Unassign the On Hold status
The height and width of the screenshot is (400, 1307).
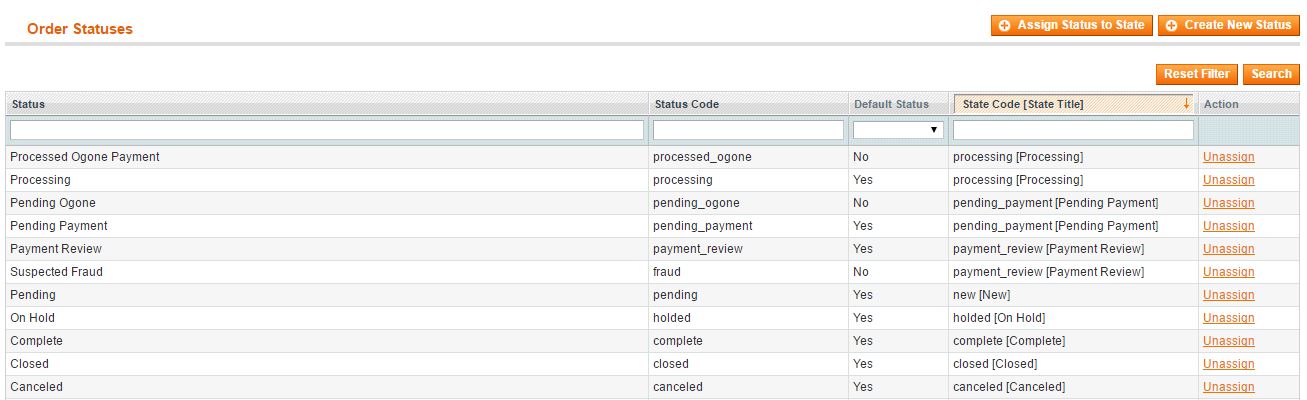click(1228, 318)
